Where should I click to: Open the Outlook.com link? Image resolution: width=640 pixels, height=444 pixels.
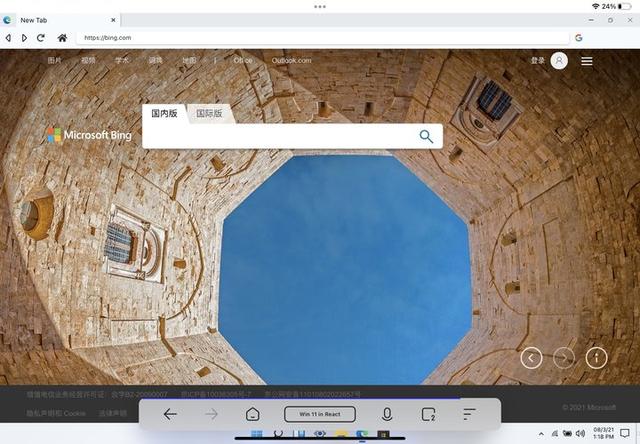[x=291, y=61]
